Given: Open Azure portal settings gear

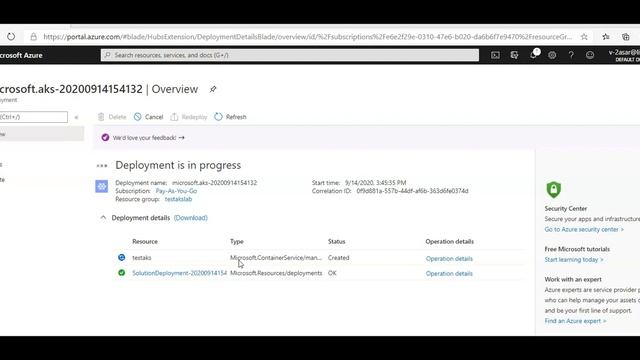Looking at the screenshot, I should click(x=552, y=55).
